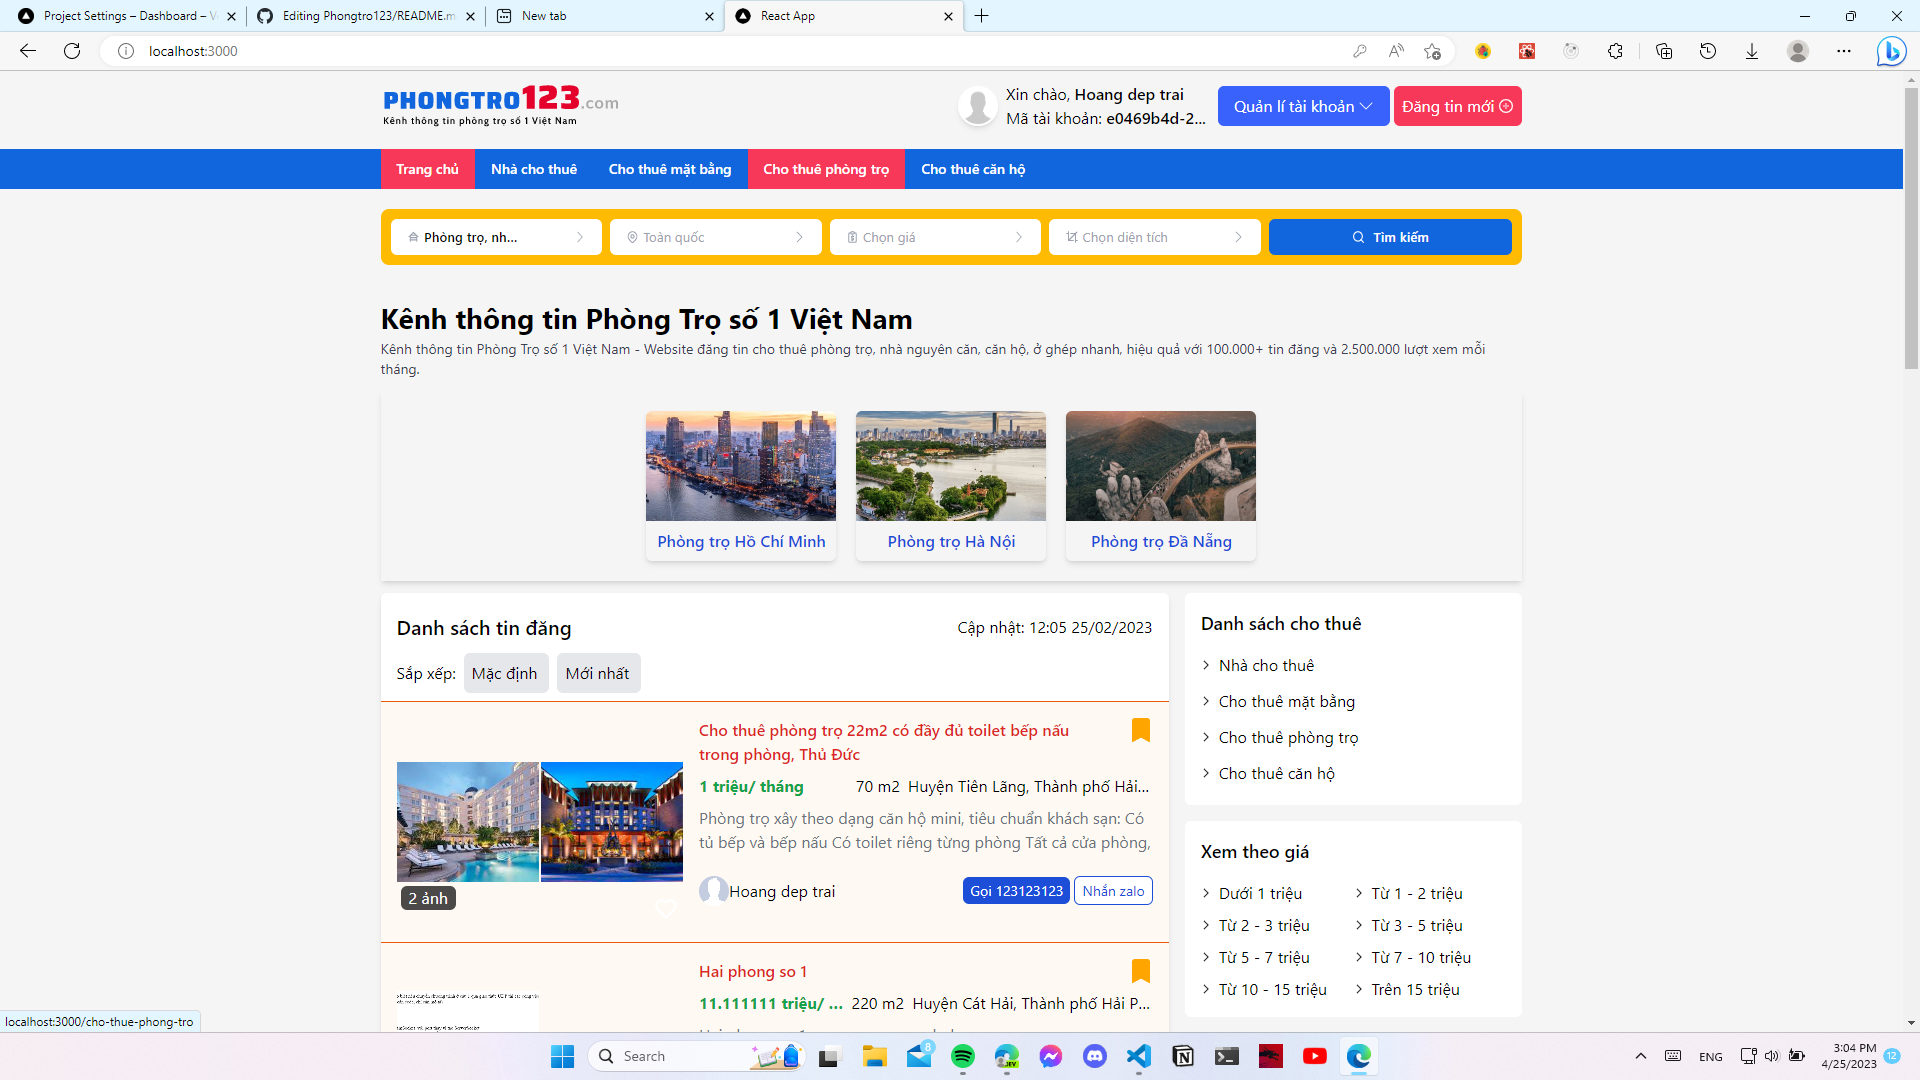Open sidebar link Cho thuê mặt bằng

pos(1286,701)
